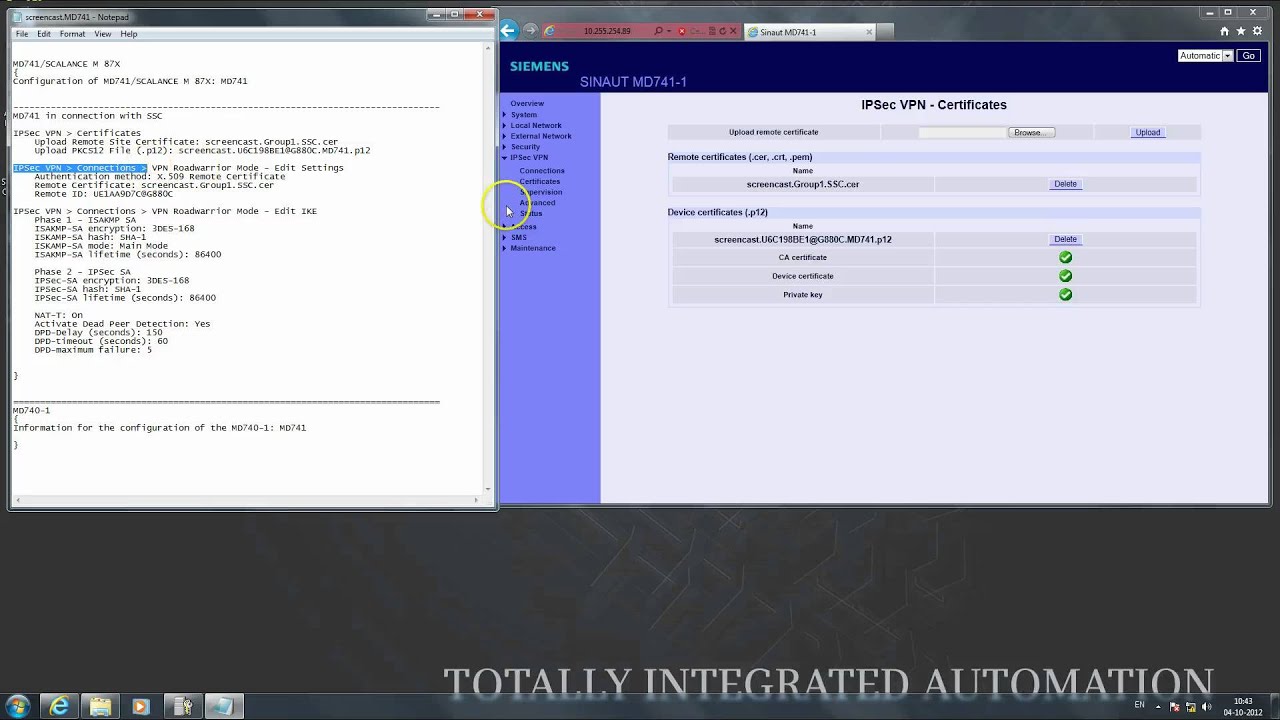This screenshot has height=720, width=1280.
Task: Delete the screencast.Group1.SSC.cer certificate
Action: pos(1065,184)
